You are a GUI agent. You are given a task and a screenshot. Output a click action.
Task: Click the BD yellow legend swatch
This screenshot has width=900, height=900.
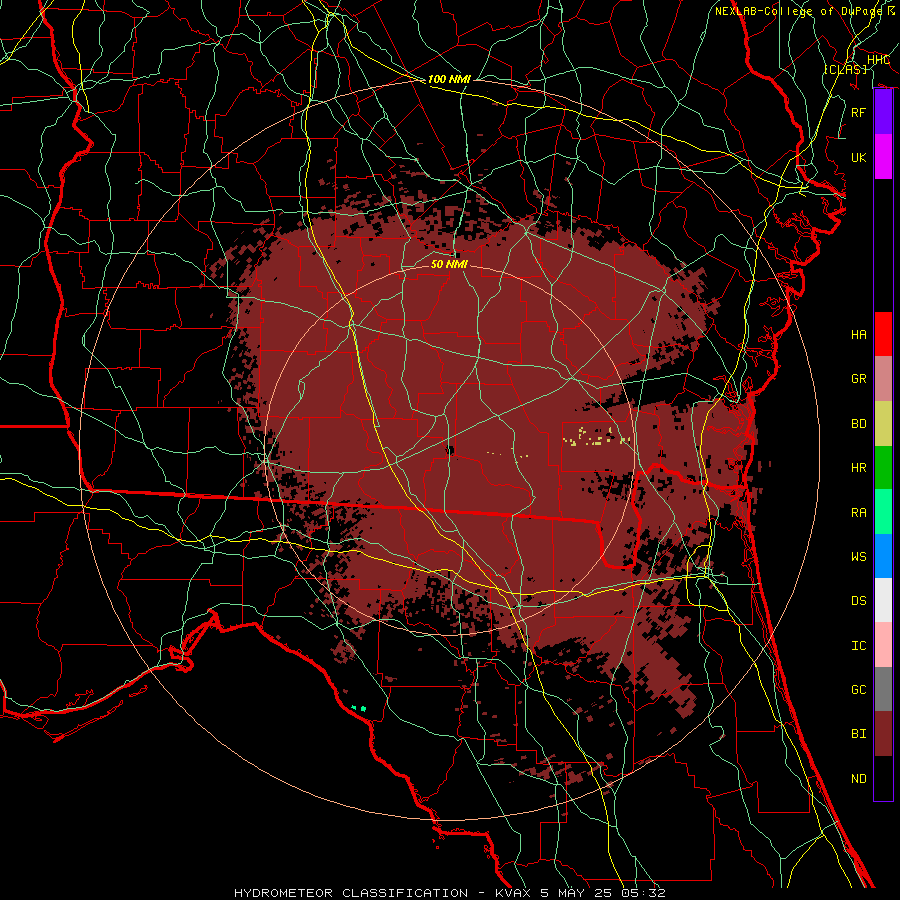883,423
